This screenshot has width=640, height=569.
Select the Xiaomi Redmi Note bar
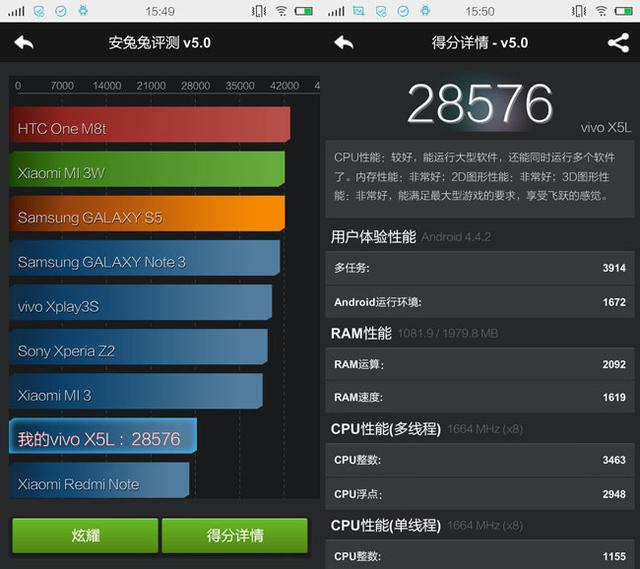(99, 480)
